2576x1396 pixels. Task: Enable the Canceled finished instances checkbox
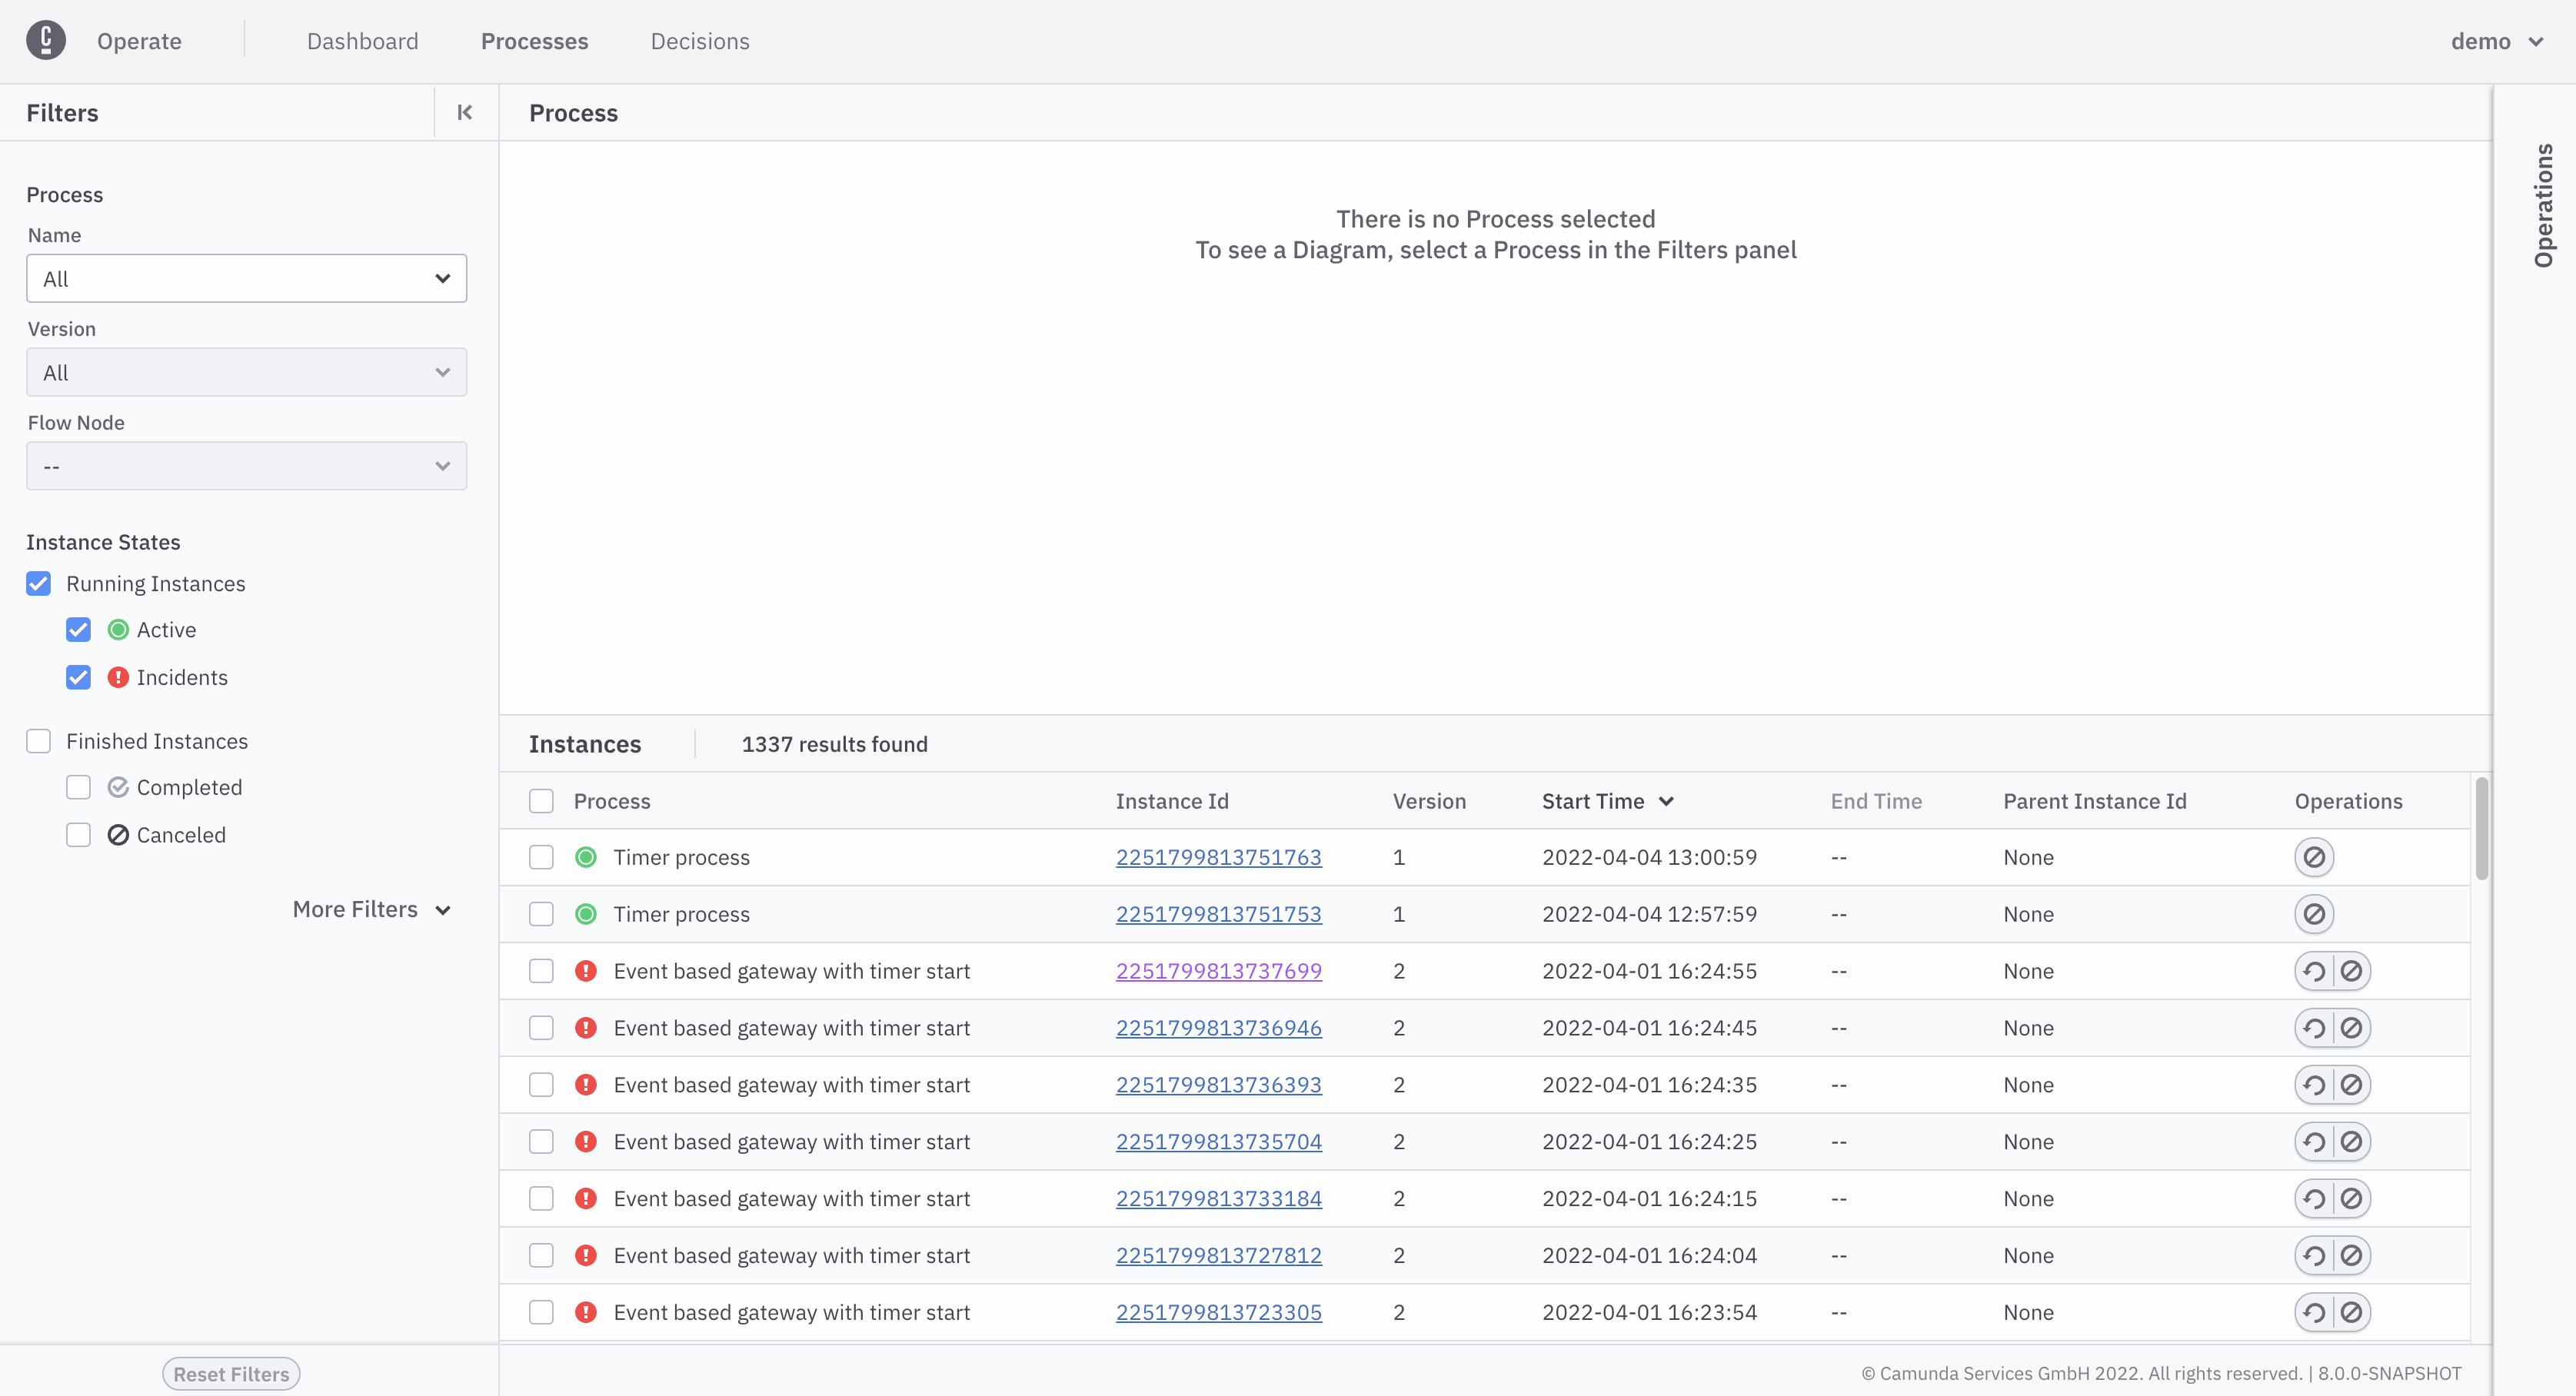tap(79, 834)
